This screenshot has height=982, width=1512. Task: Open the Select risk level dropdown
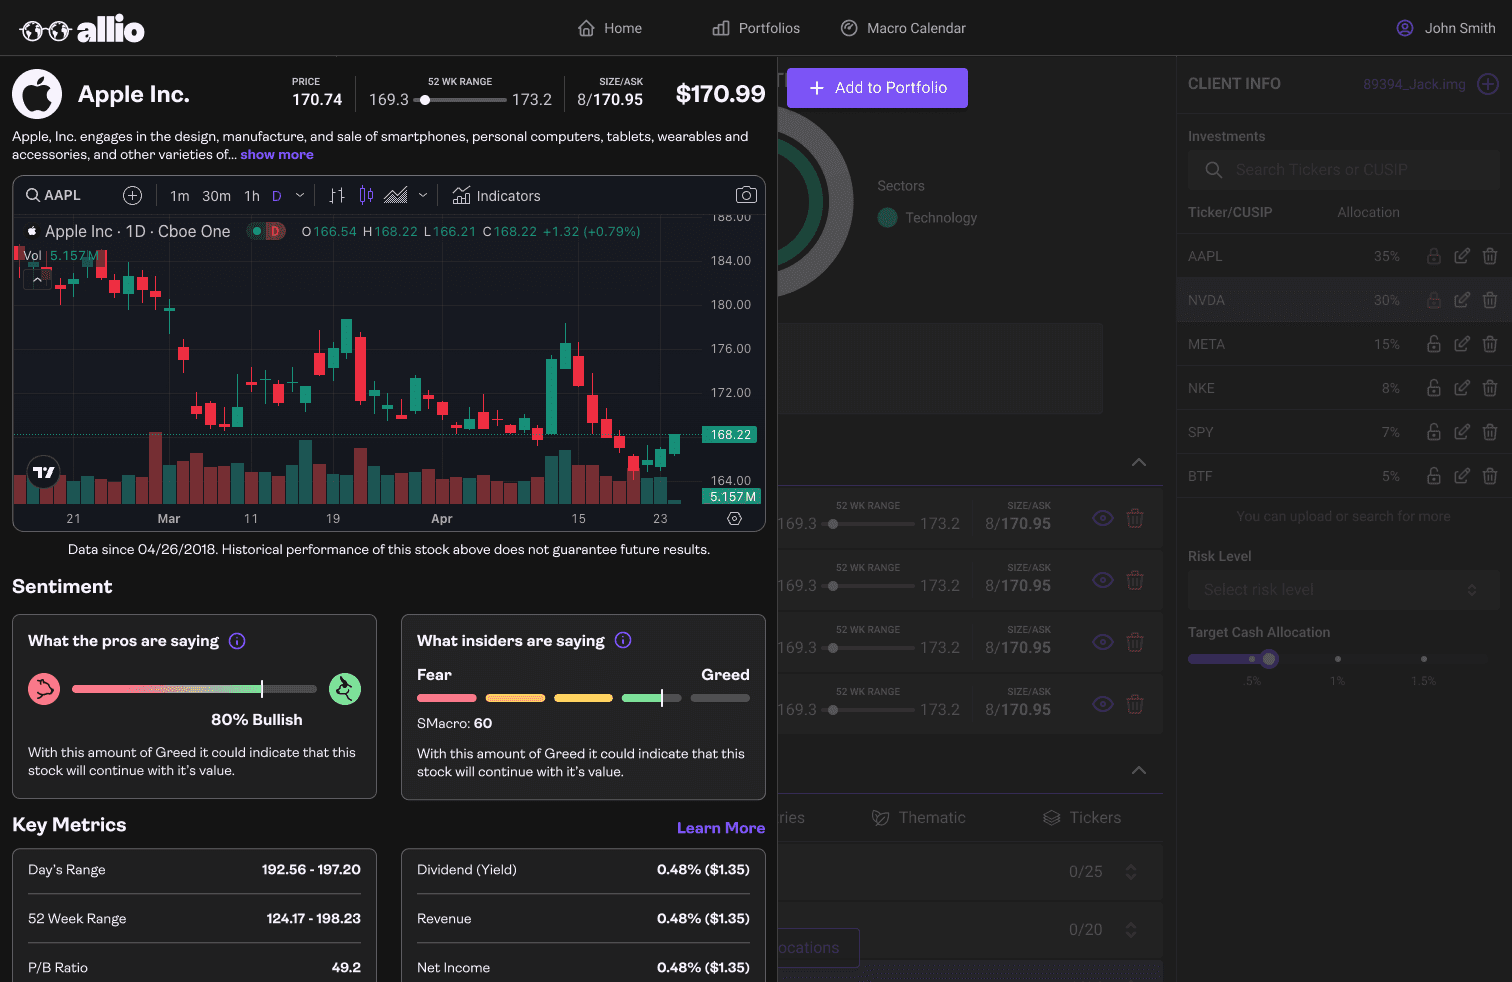pos(1343,590)
